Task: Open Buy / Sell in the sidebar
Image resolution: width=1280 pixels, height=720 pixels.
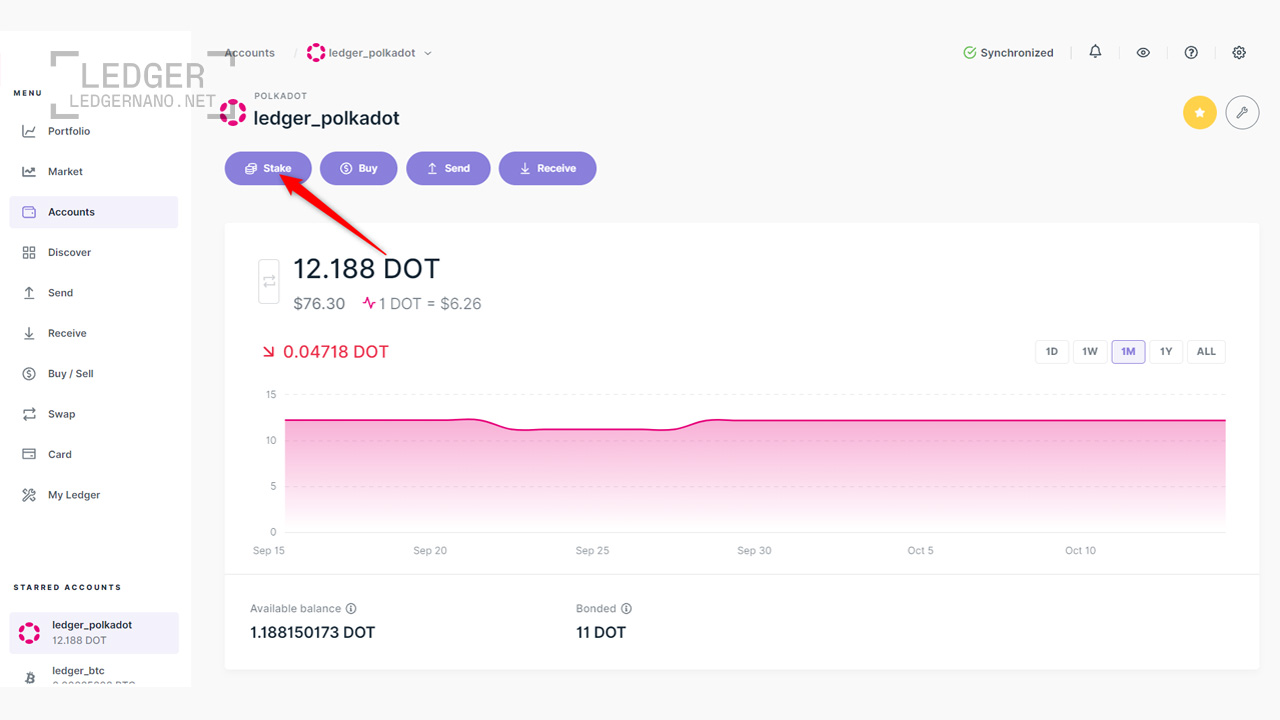Action: click(94, 373)
